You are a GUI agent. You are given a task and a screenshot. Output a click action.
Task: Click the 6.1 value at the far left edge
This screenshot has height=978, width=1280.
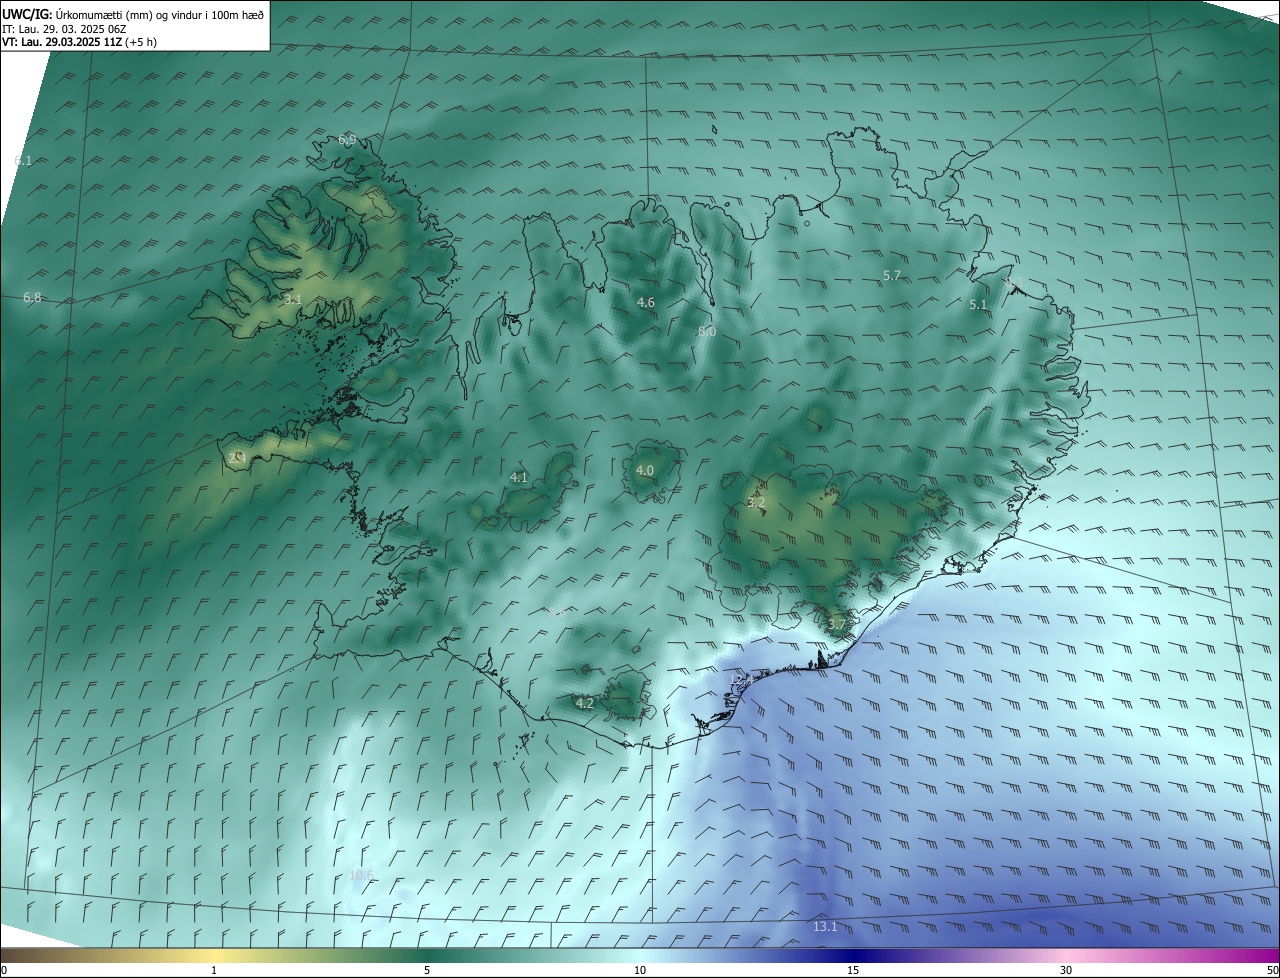(24, 160)
